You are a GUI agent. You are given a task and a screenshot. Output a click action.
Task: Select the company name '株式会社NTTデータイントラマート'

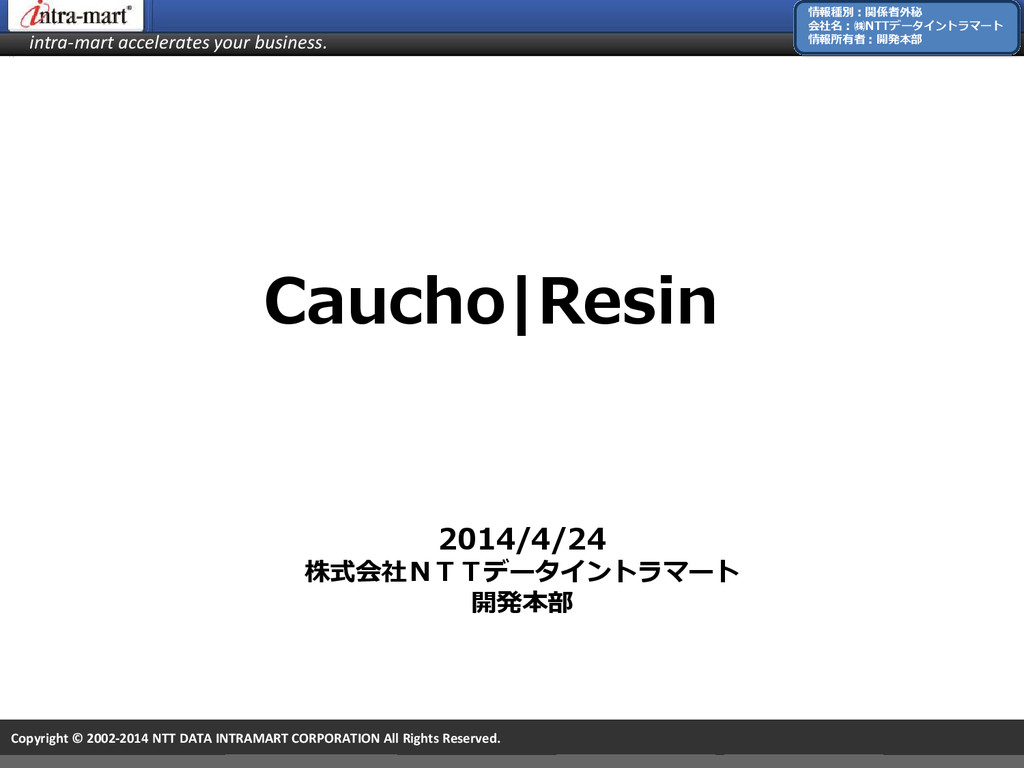point(522,571)
